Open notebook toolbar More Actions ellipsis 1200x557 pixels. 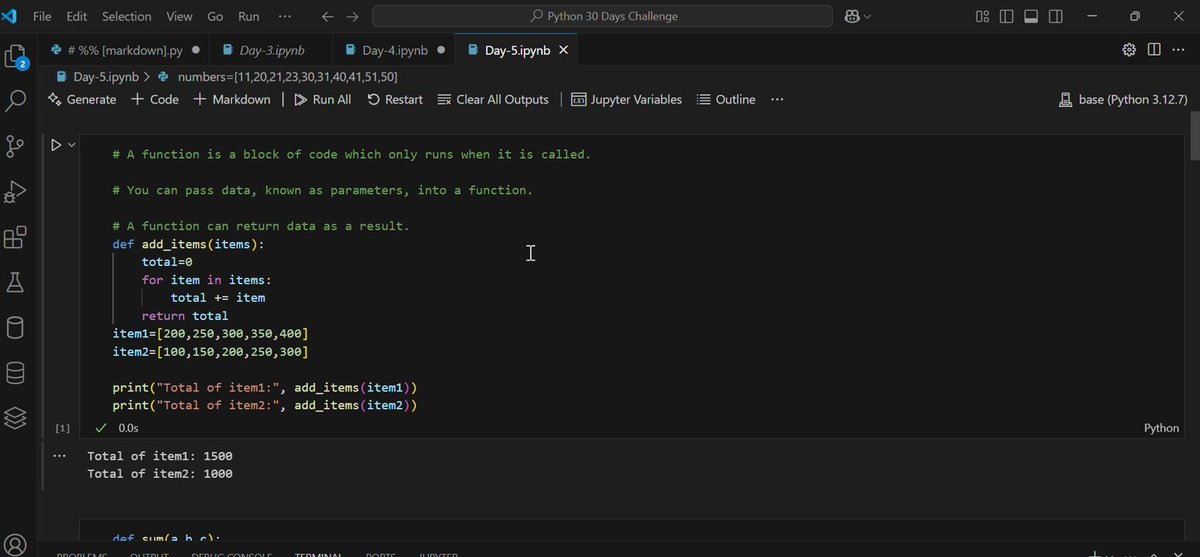point(777,99)
